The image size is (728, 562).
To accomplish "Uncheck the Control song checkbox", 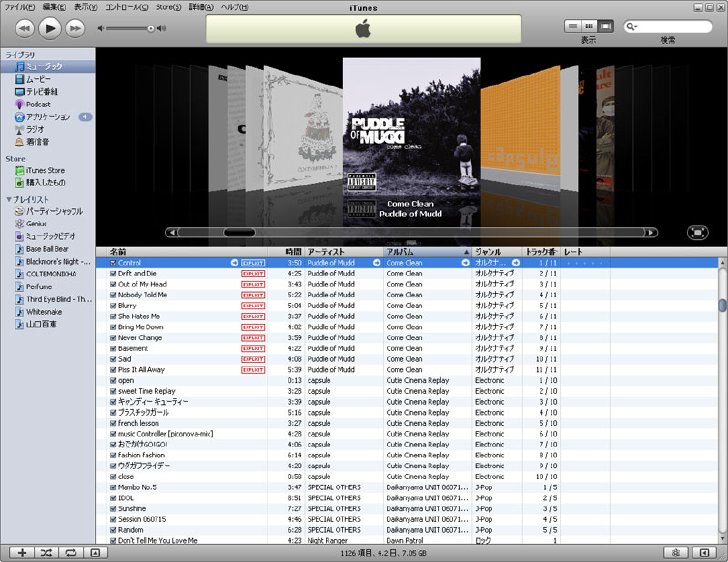I will tap(113, 263).
